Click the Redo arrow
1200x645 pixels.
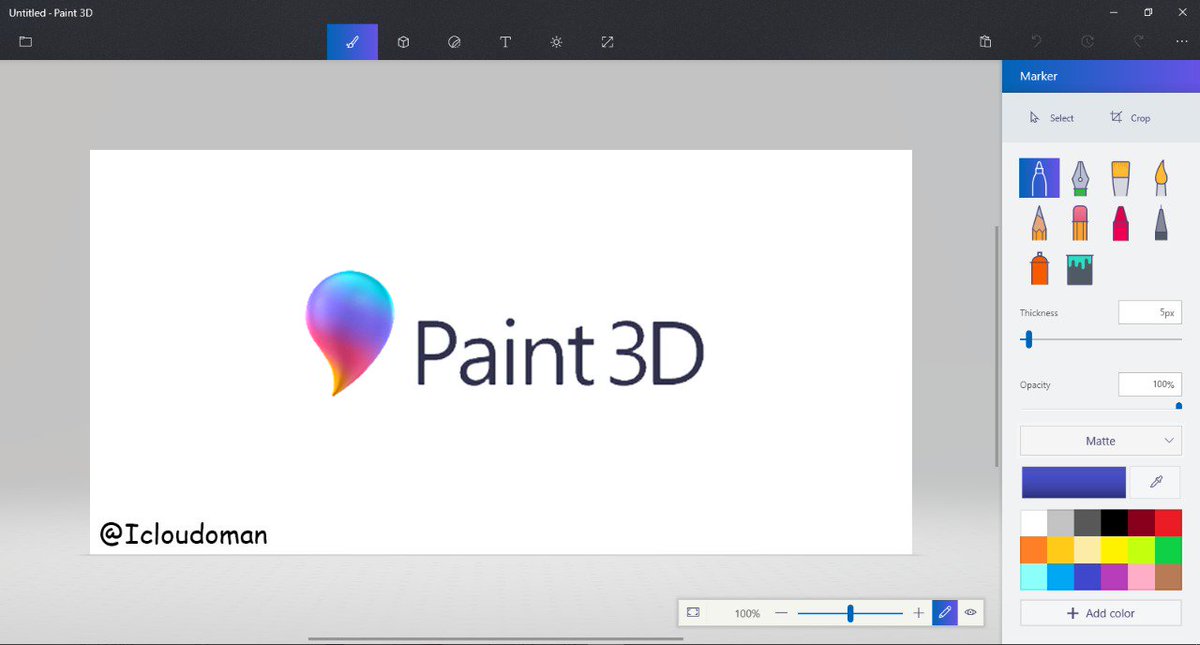pos(1138,42)
